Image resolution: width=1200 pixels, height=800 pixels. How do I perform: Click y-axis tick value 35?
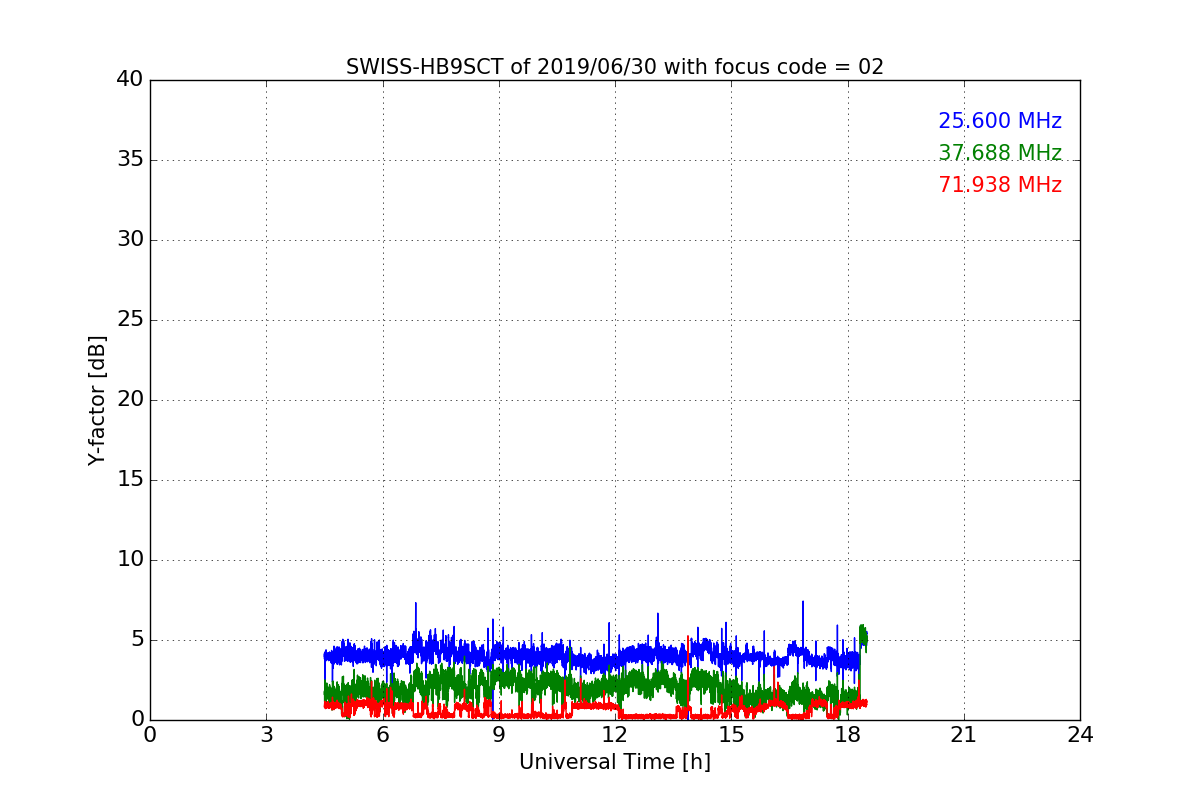130,160
